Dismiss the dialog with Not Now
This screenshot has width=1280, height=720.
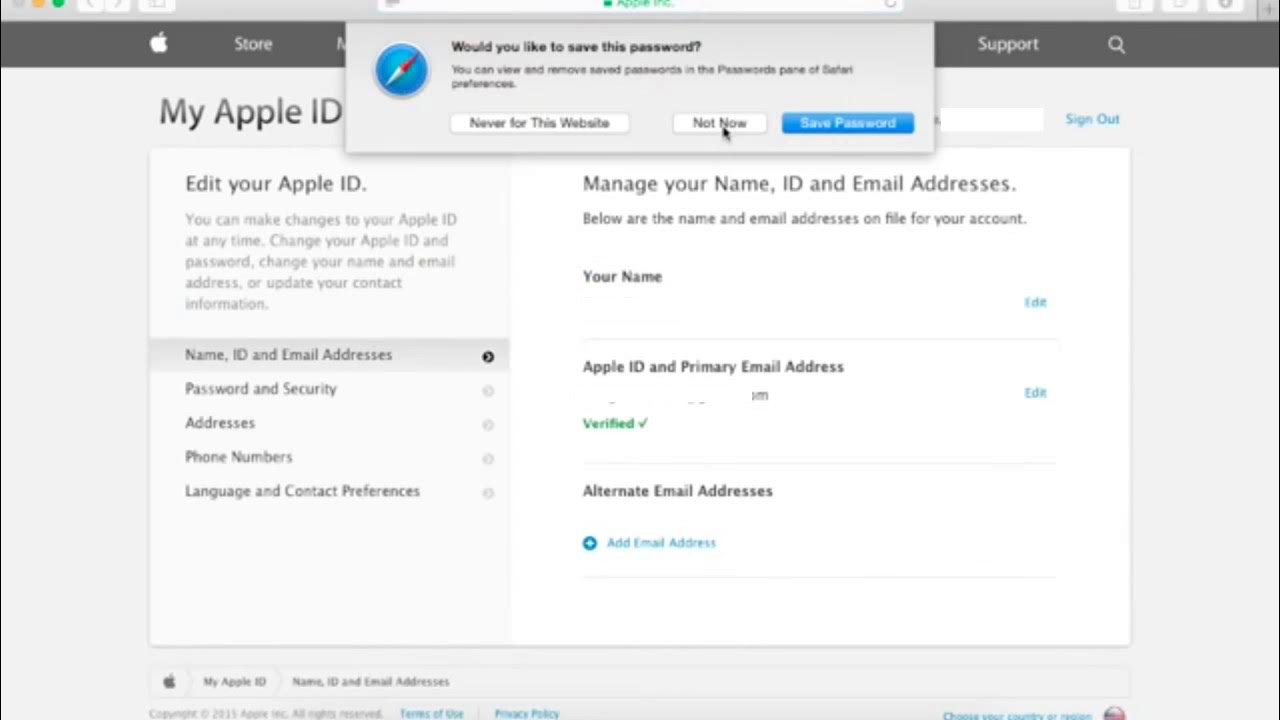click(x=719, y=123)
